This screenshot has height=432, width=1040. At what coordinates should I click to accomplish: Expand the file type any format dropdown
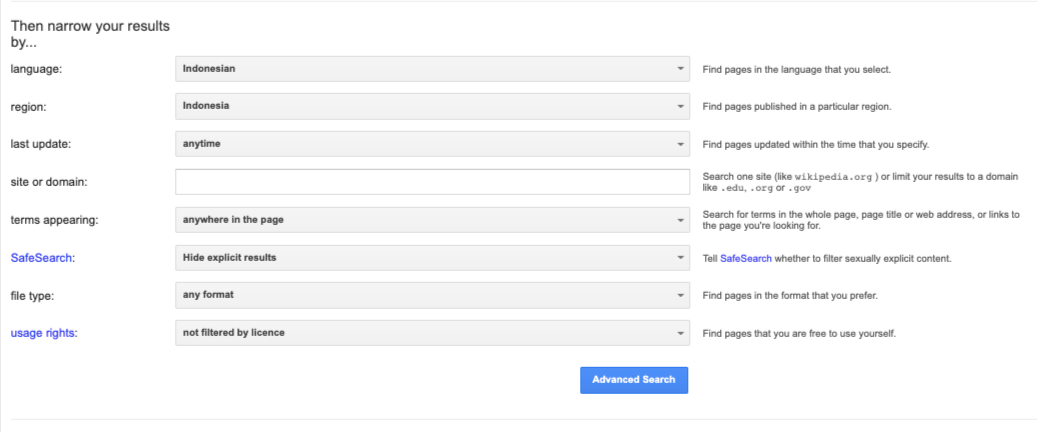pos(432,295)
